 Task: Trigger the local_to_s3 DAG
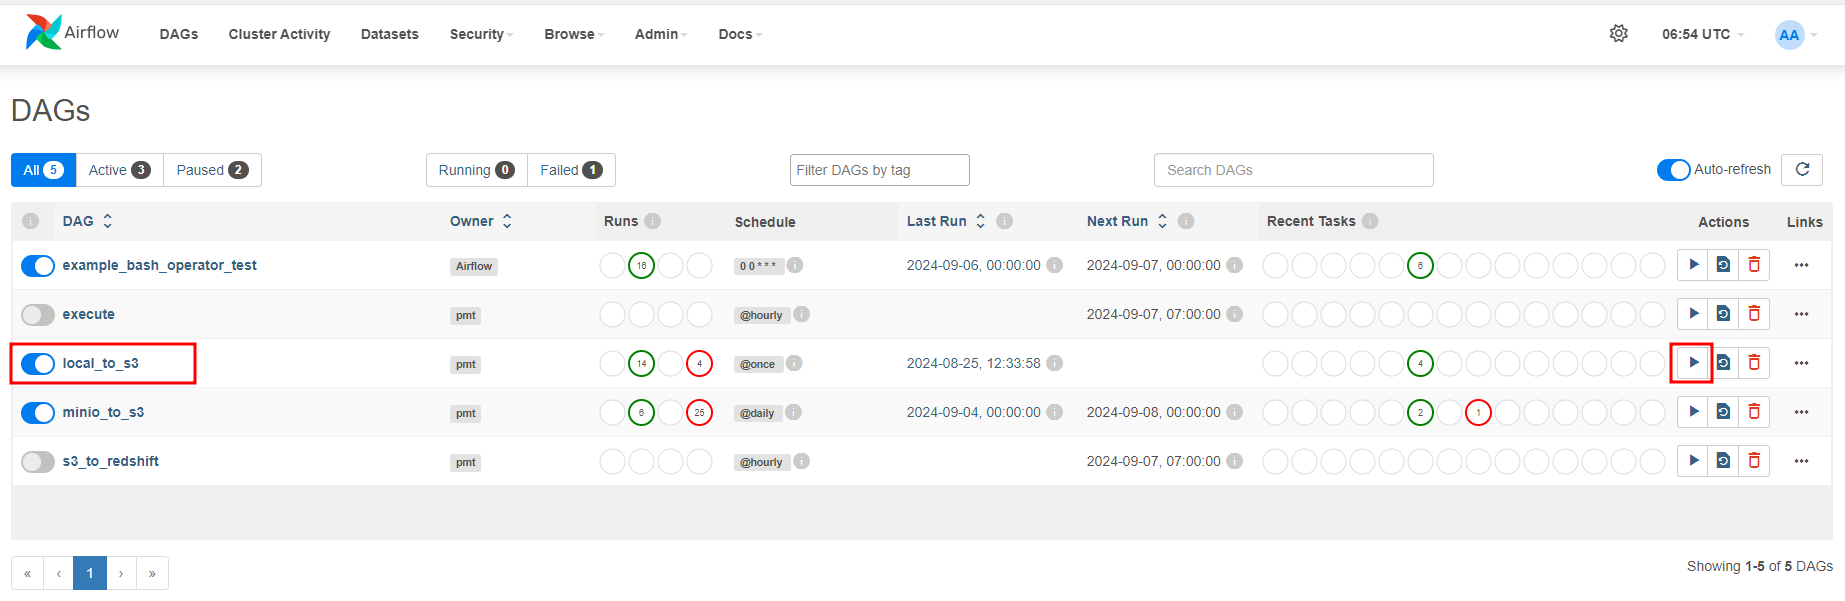tap(1693, 363)
